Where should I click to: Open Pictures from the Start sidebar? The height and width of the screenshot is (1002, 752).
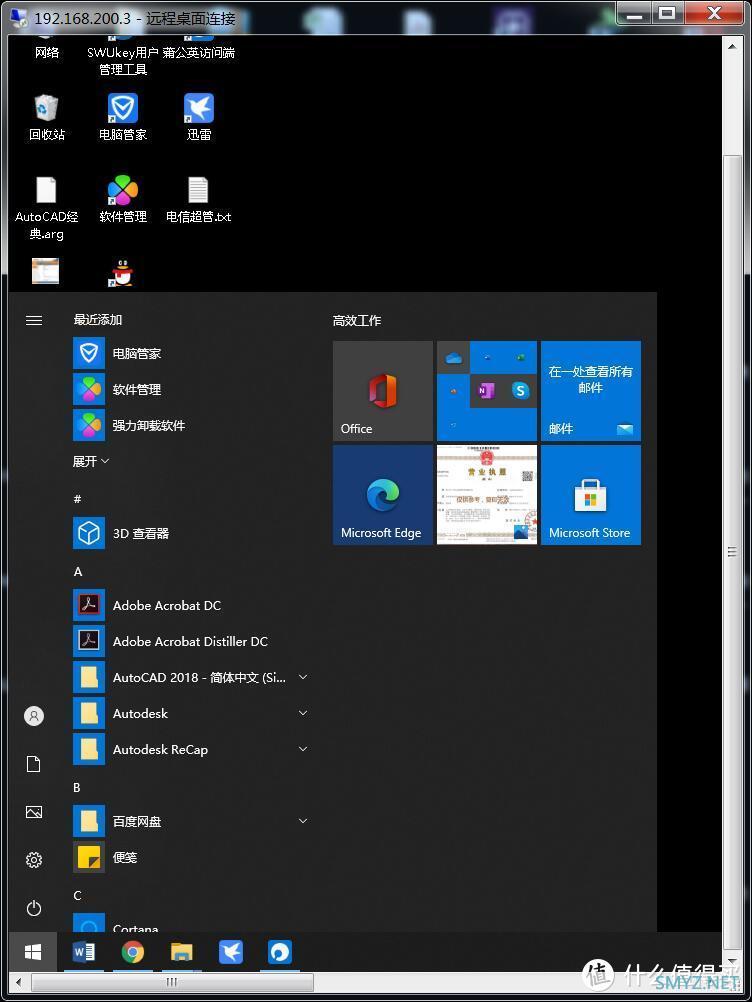(34, 812)
